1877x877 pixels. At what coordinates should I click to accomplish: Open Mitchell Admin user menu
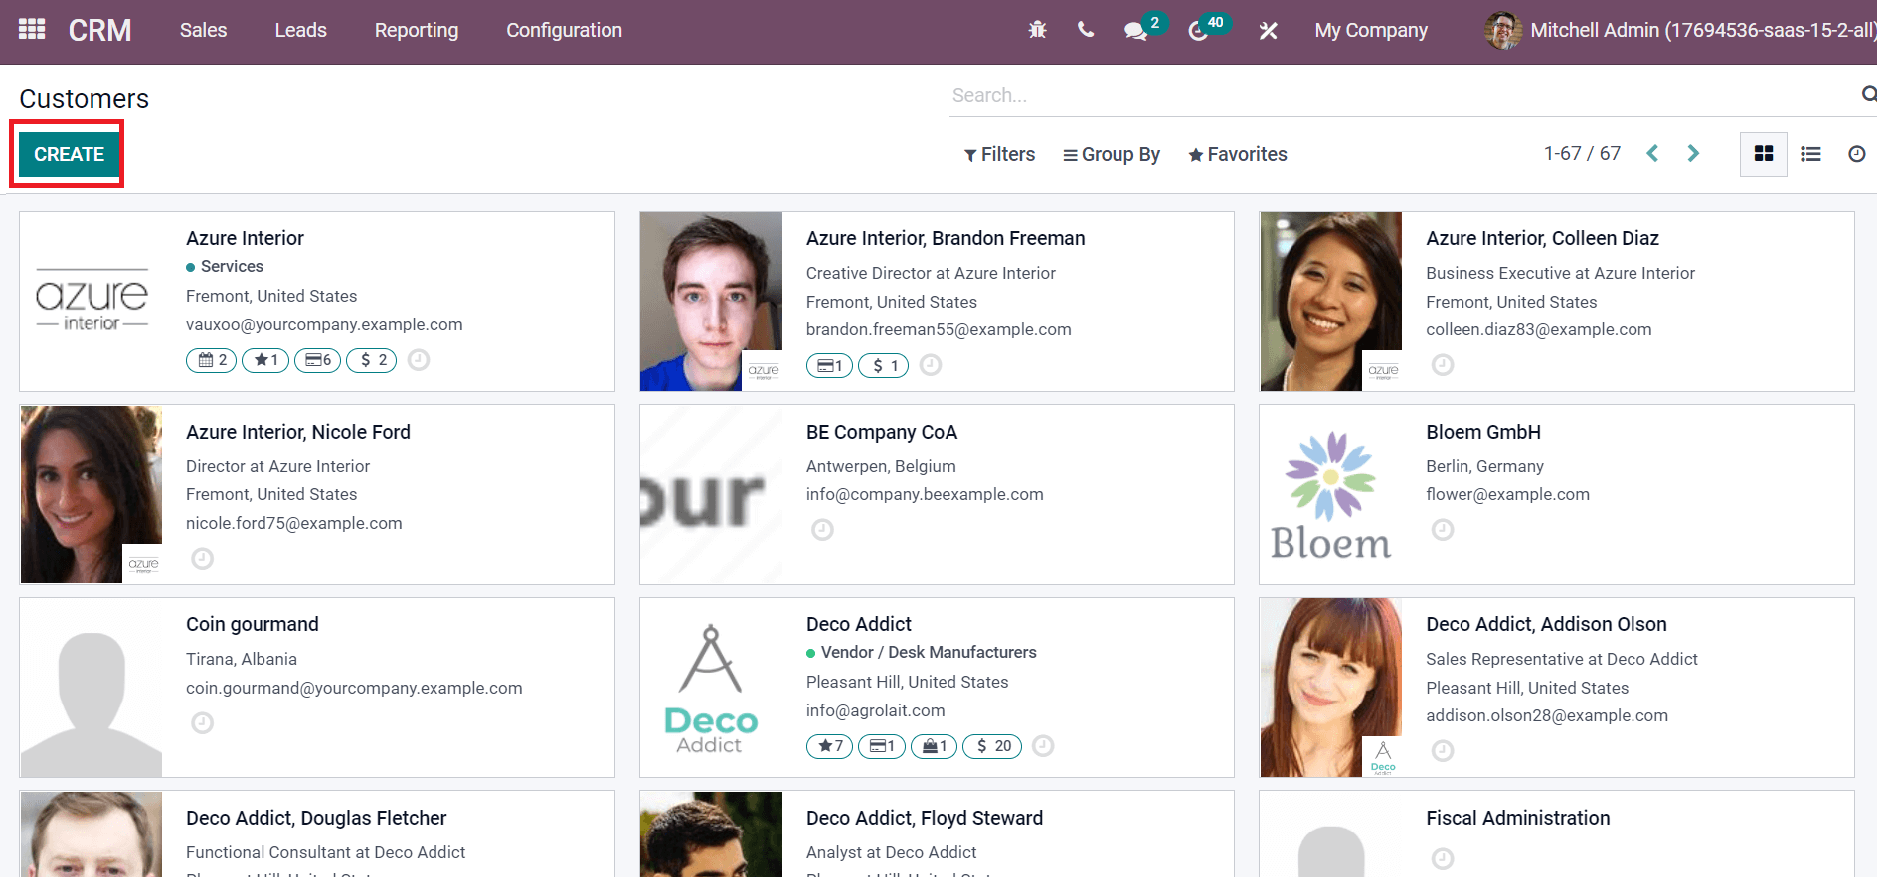coord(1680,30)
